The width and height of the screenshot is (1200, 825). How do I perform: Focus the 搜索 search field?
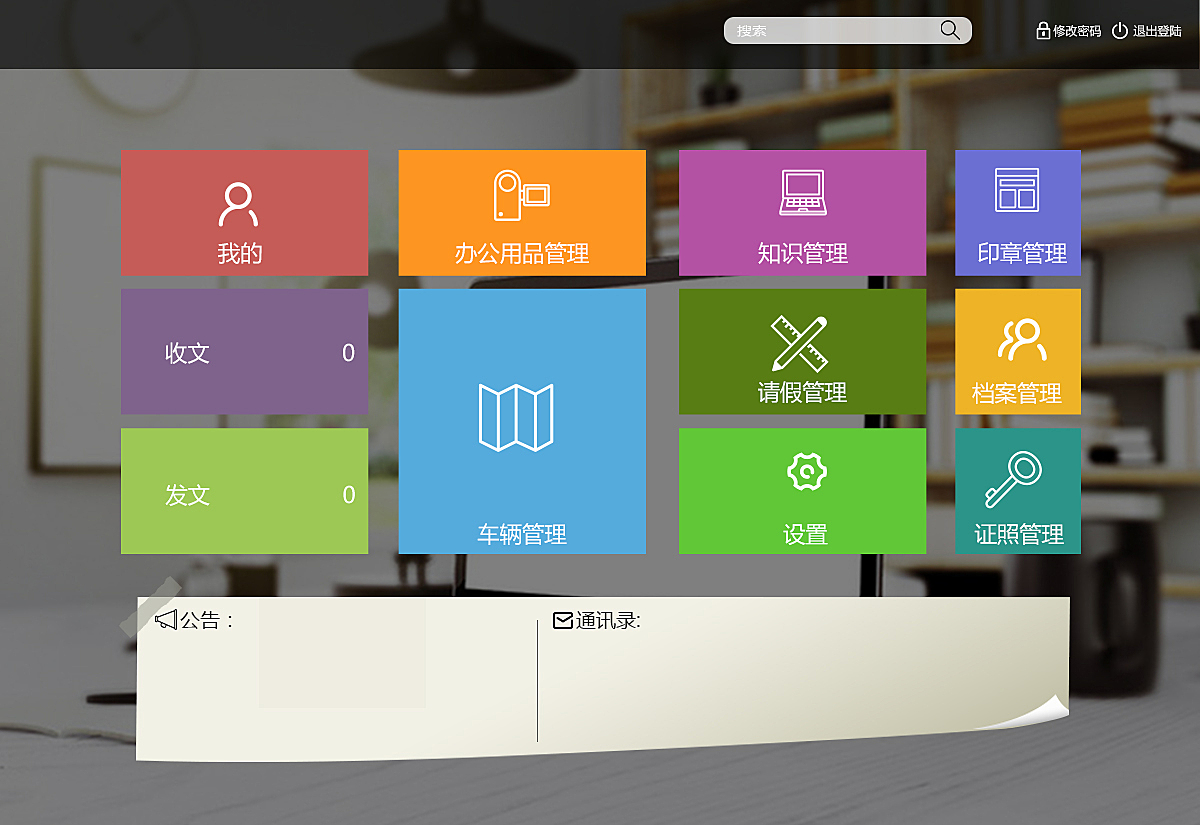(847, 30)
